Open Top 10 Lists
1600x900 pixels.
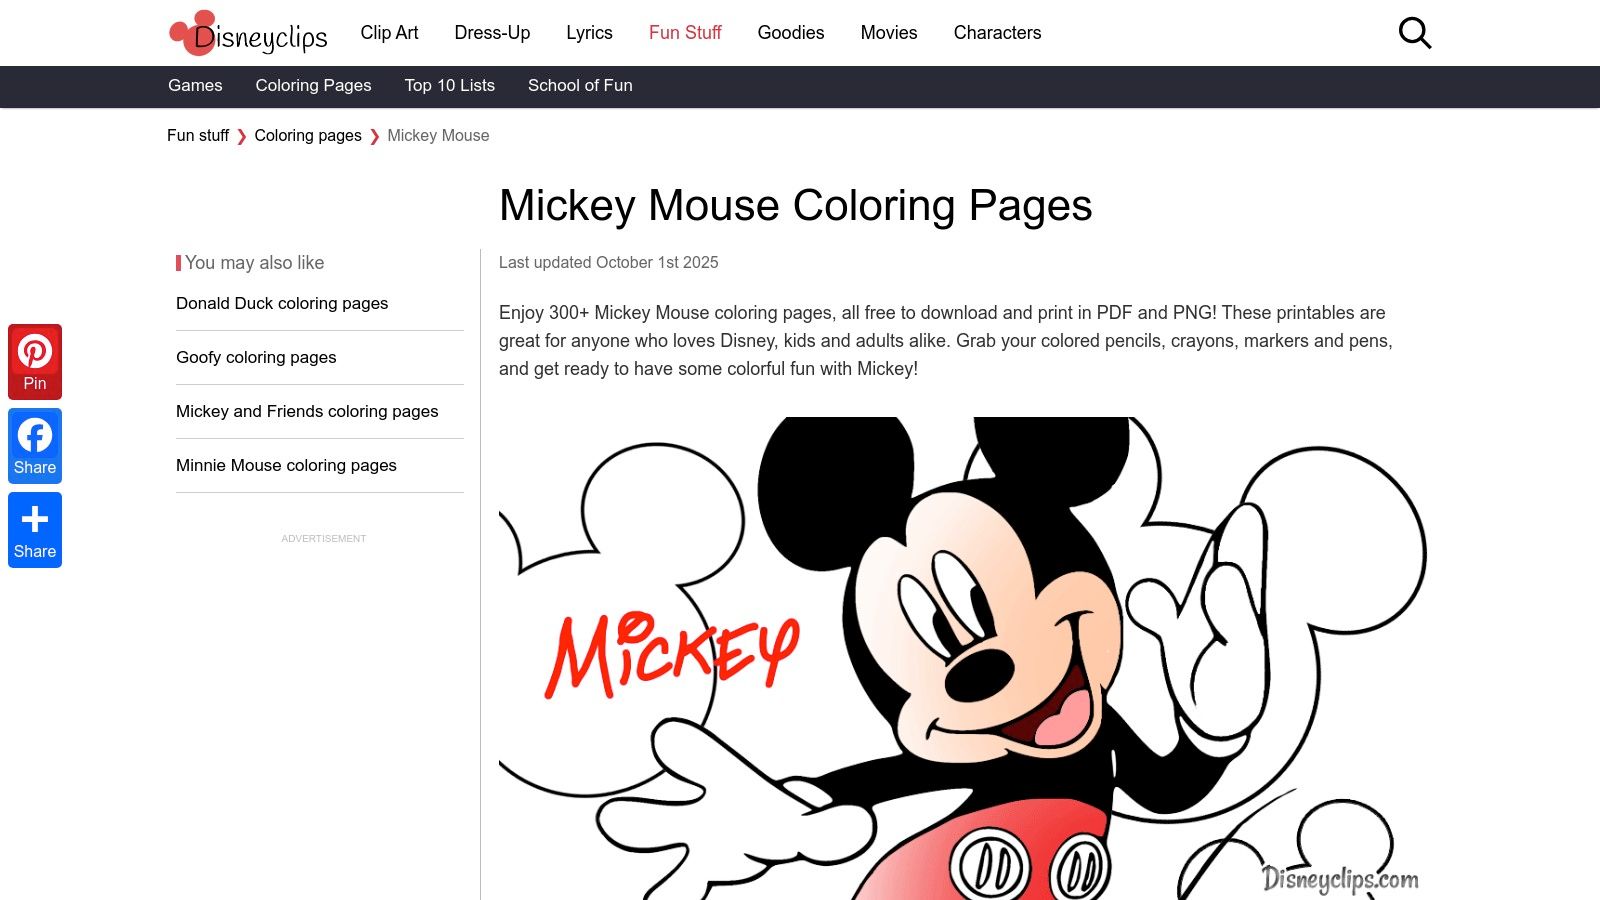pos(449,86)
